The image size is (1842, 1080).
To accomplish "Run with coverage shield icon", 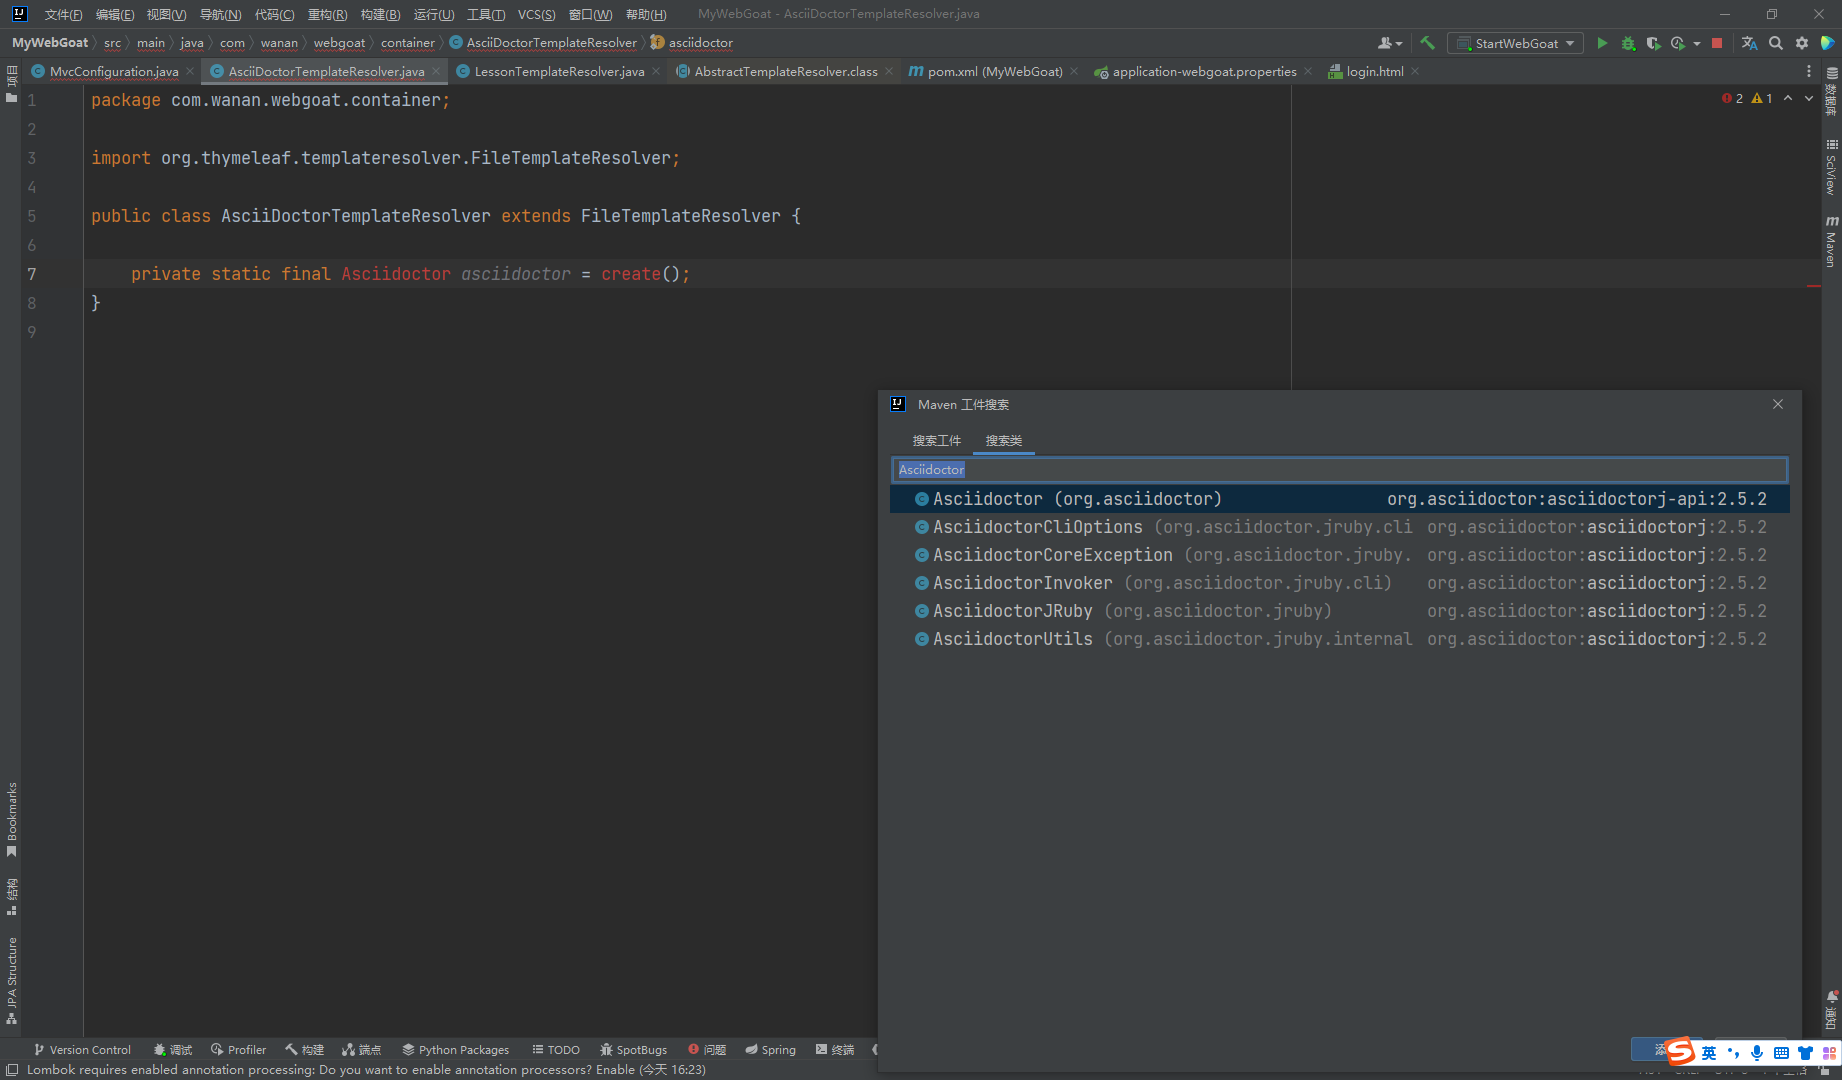I will (x=1653, y=43).
